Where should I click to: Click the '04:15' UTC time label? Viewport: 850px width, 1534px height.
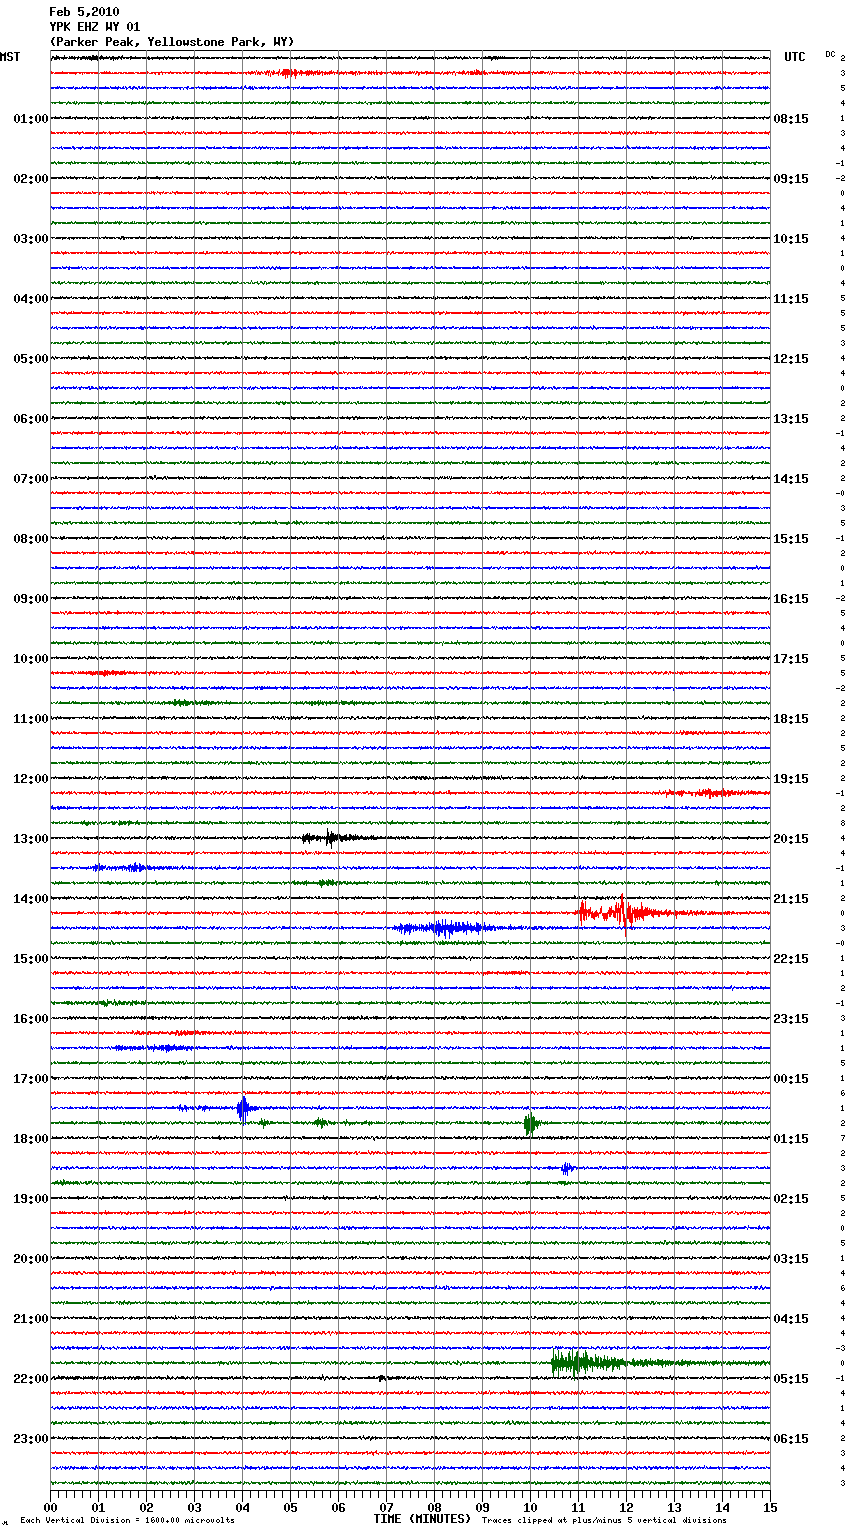pyautogui.click(x=791, y=1319)
